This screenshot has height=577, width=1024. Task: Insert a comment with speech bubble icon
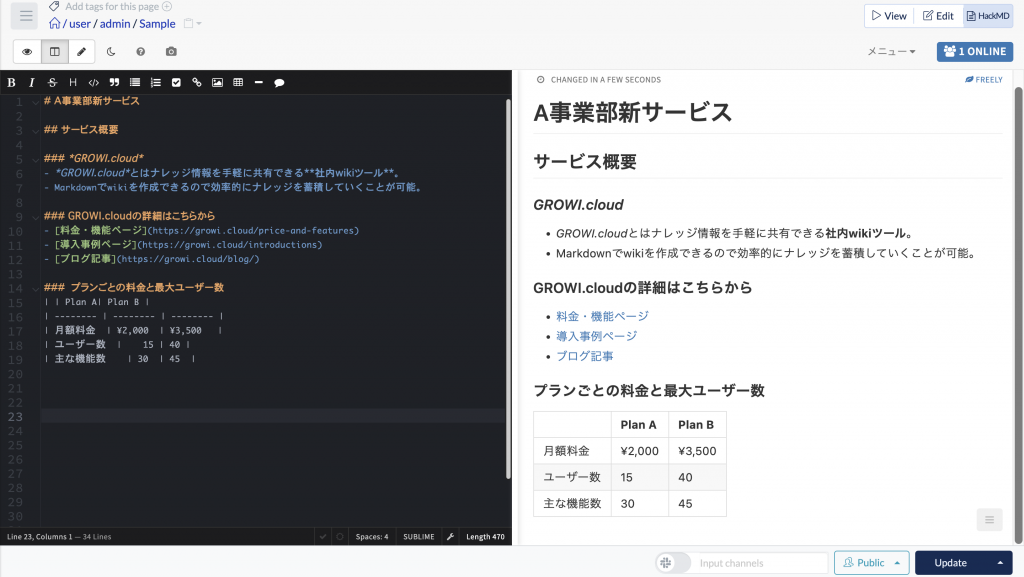[279, 82]
